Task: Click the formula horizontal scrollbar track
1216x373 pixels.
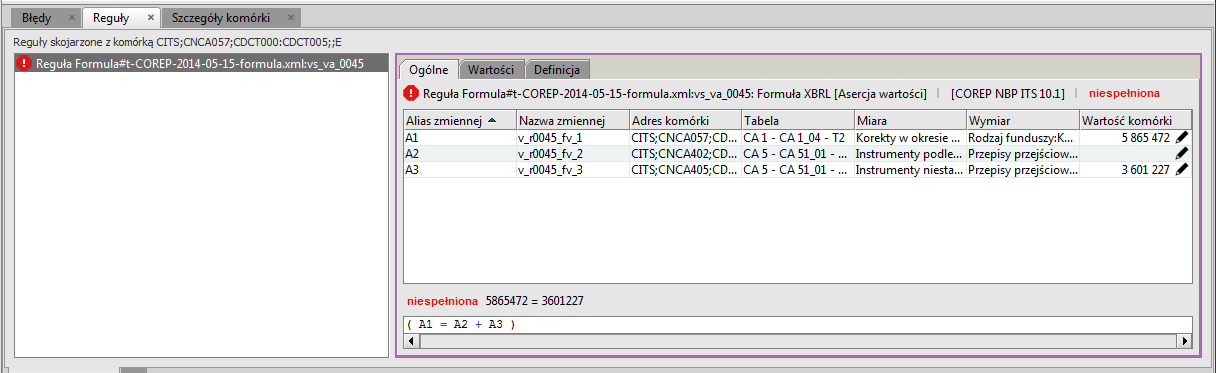Action: tap(798, 340)
